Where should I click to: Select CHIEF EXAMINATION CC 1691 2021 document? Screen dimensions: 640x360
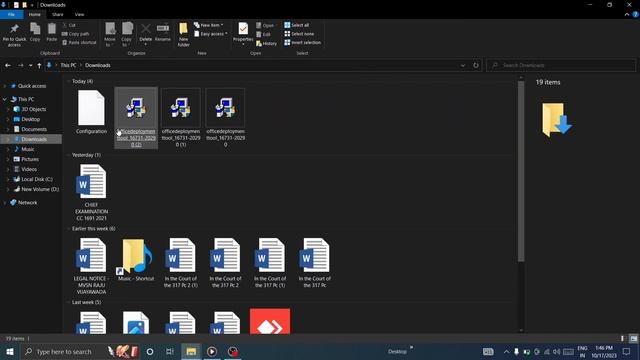pos(91,192)
